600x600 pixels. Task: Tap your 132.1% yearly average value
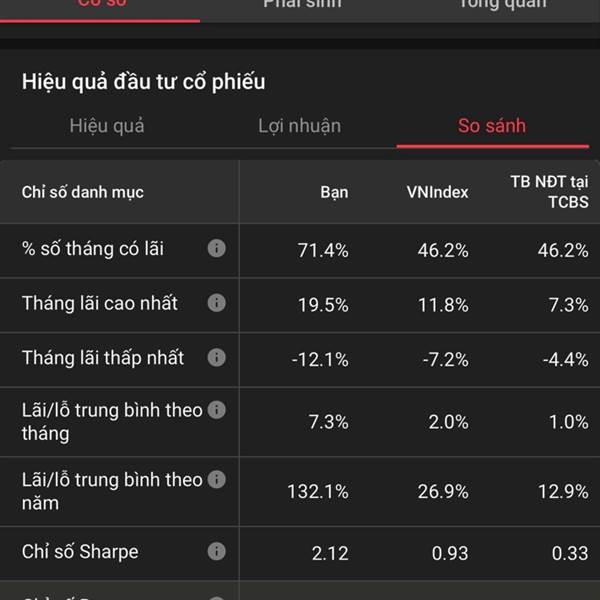pos(318,491)
